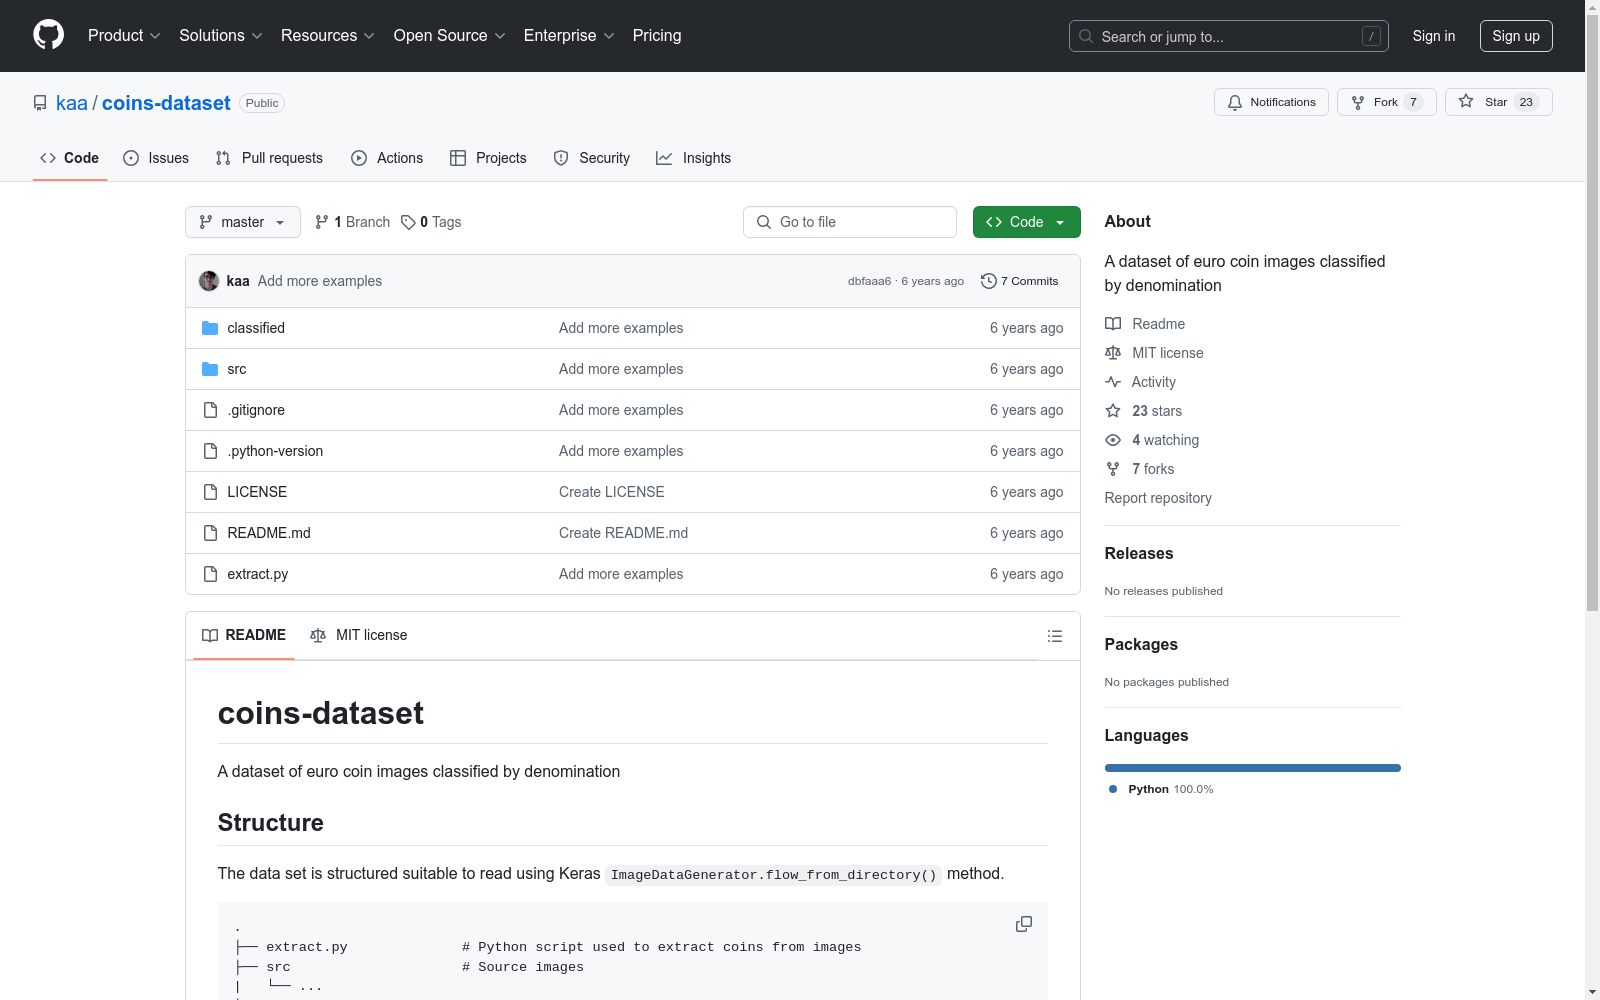Click kaa's avatar in commit row
The width and height of the screenshot is (1600, 1000).
pos(209,281)
